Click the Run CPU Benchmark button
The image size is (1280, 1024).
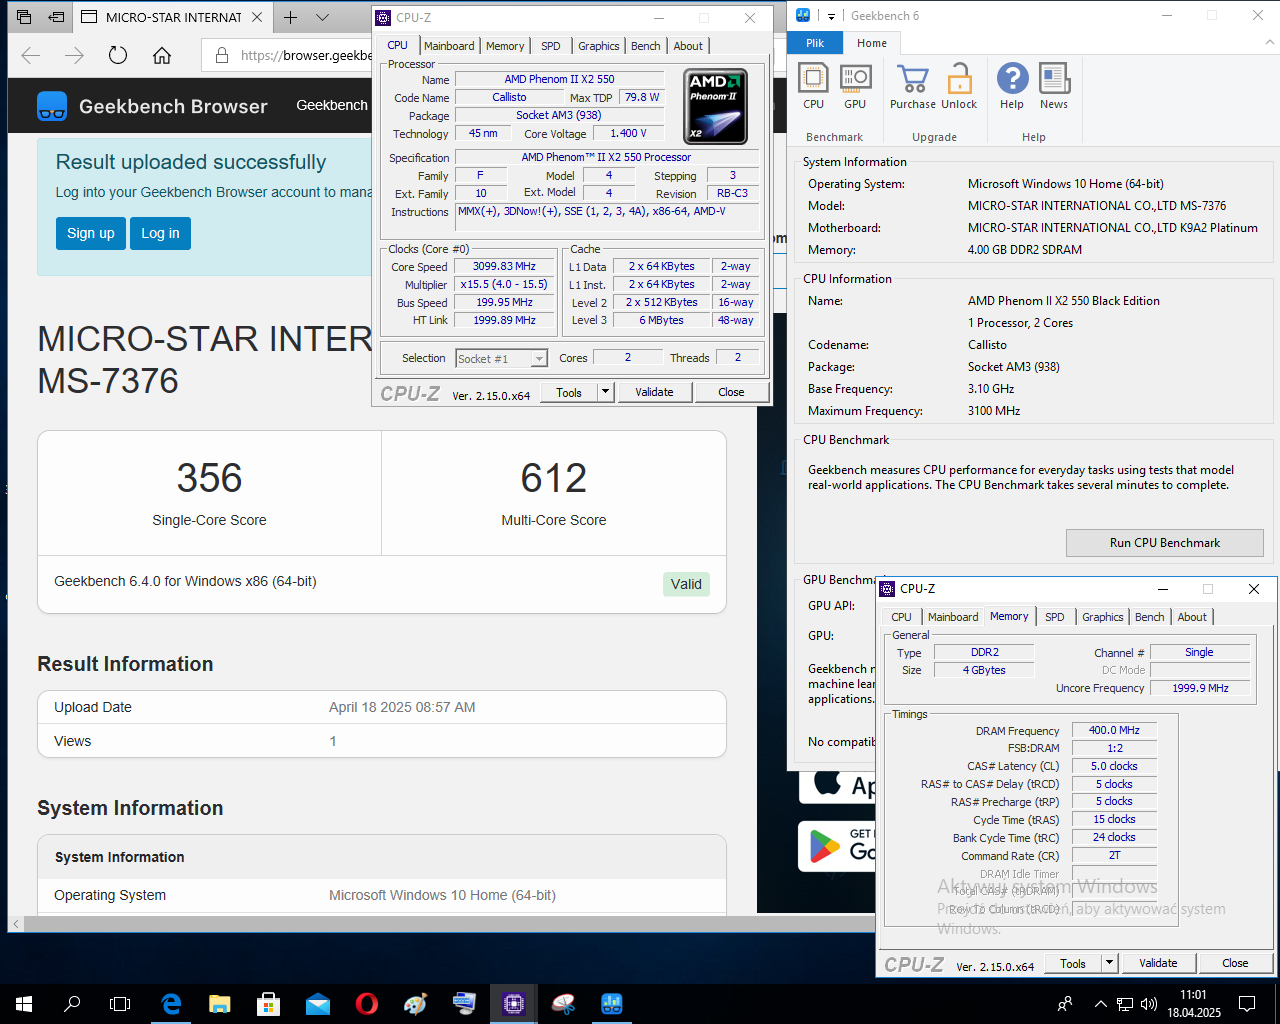[1165, 543]
